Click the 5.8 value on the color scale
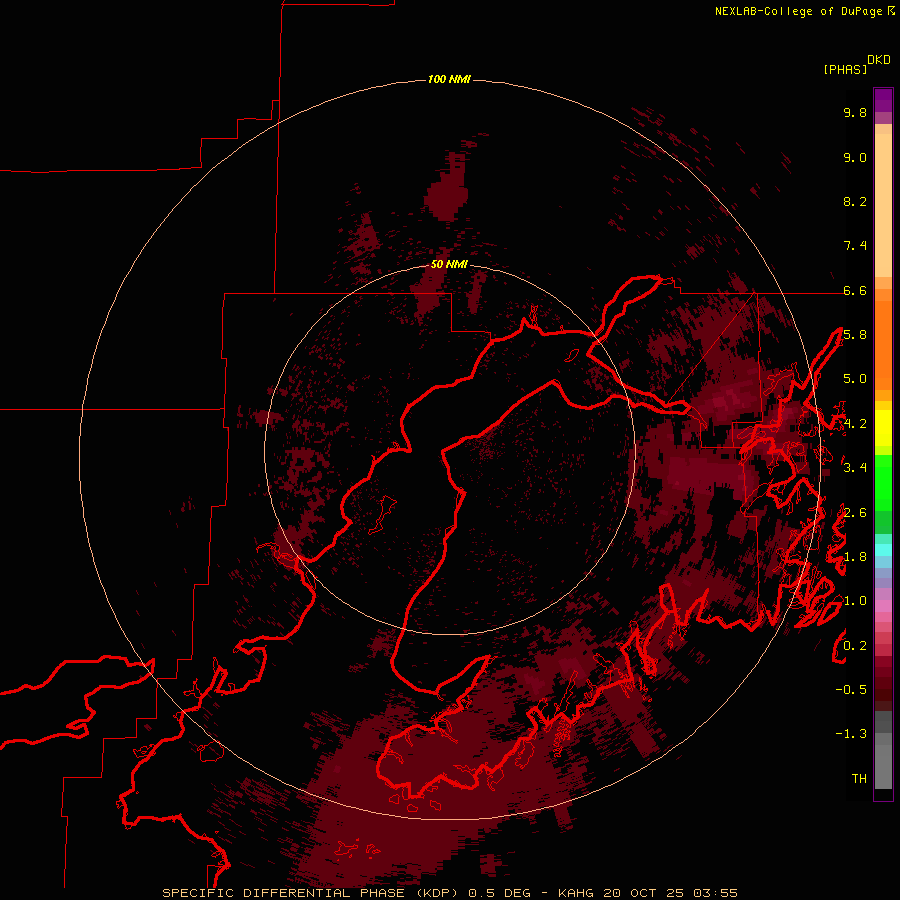This screenshot has width=900, height=900. click(x=855, y=335)
